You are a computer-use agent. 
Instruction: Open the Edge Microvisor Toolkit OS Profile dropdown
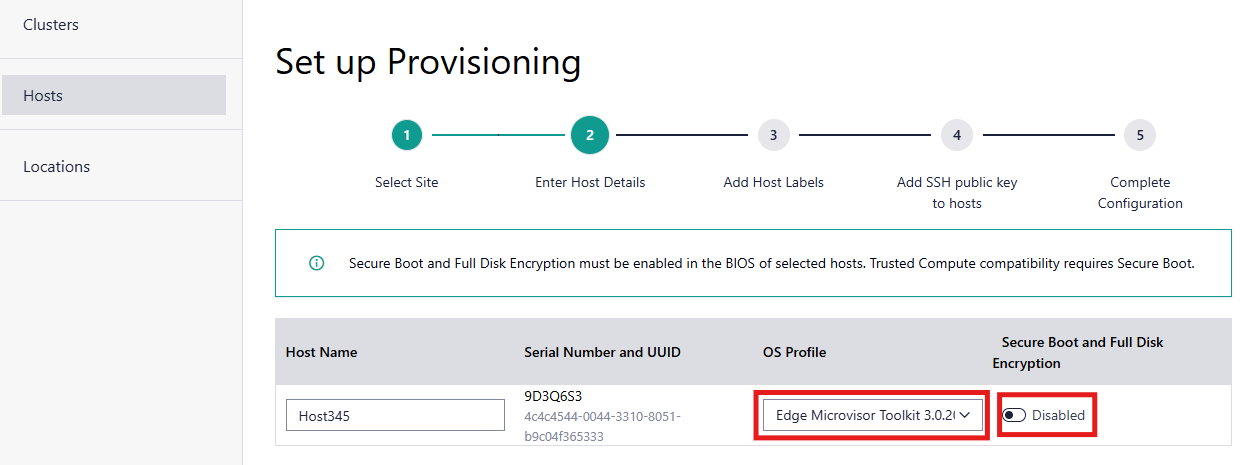click(873, 415)
